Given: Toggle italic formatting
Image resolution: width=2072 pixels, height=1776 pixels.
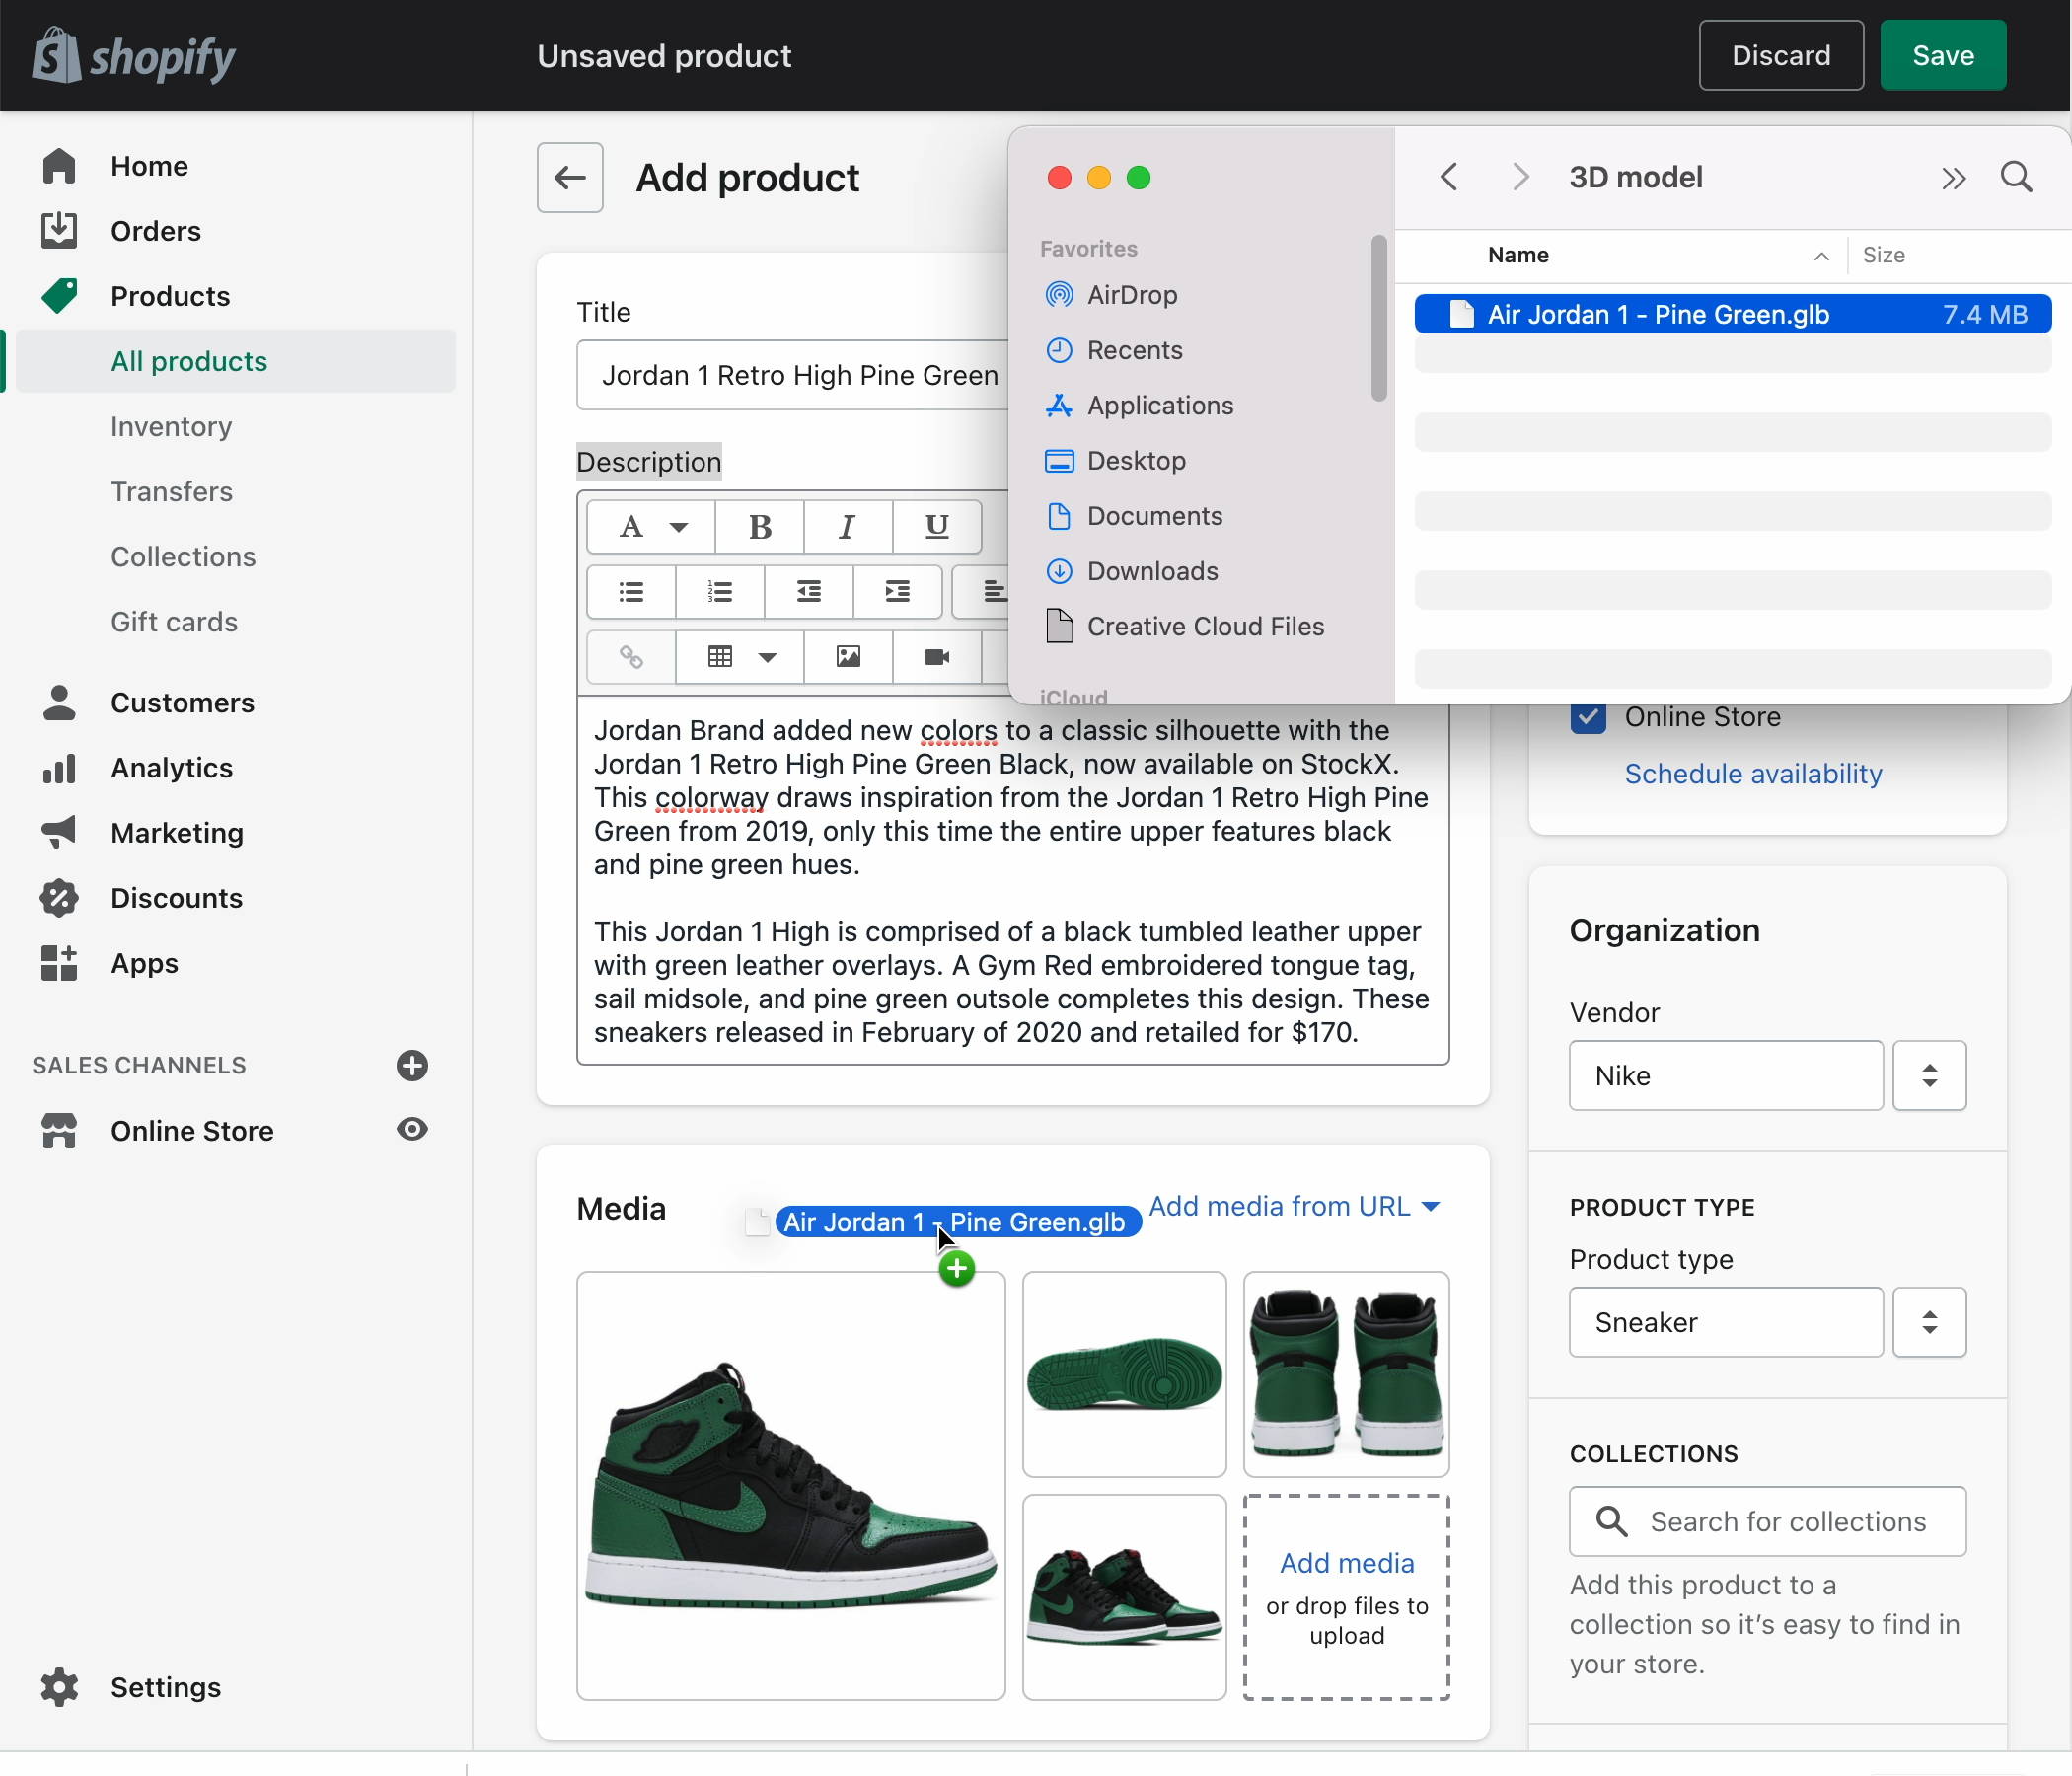Looking at the screenshot, I should (x=848, y=526).
